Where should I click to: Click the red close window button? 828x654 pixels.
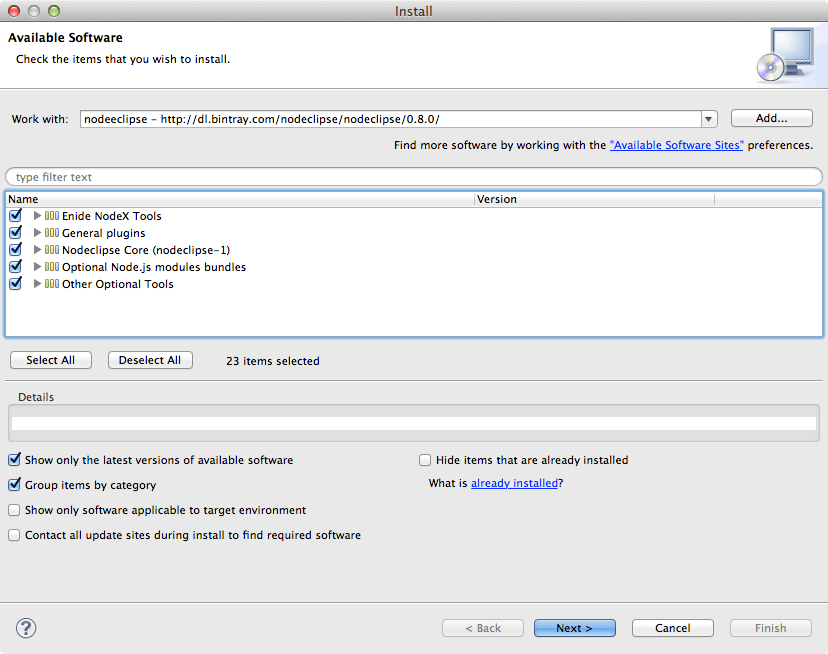[14, 11]
